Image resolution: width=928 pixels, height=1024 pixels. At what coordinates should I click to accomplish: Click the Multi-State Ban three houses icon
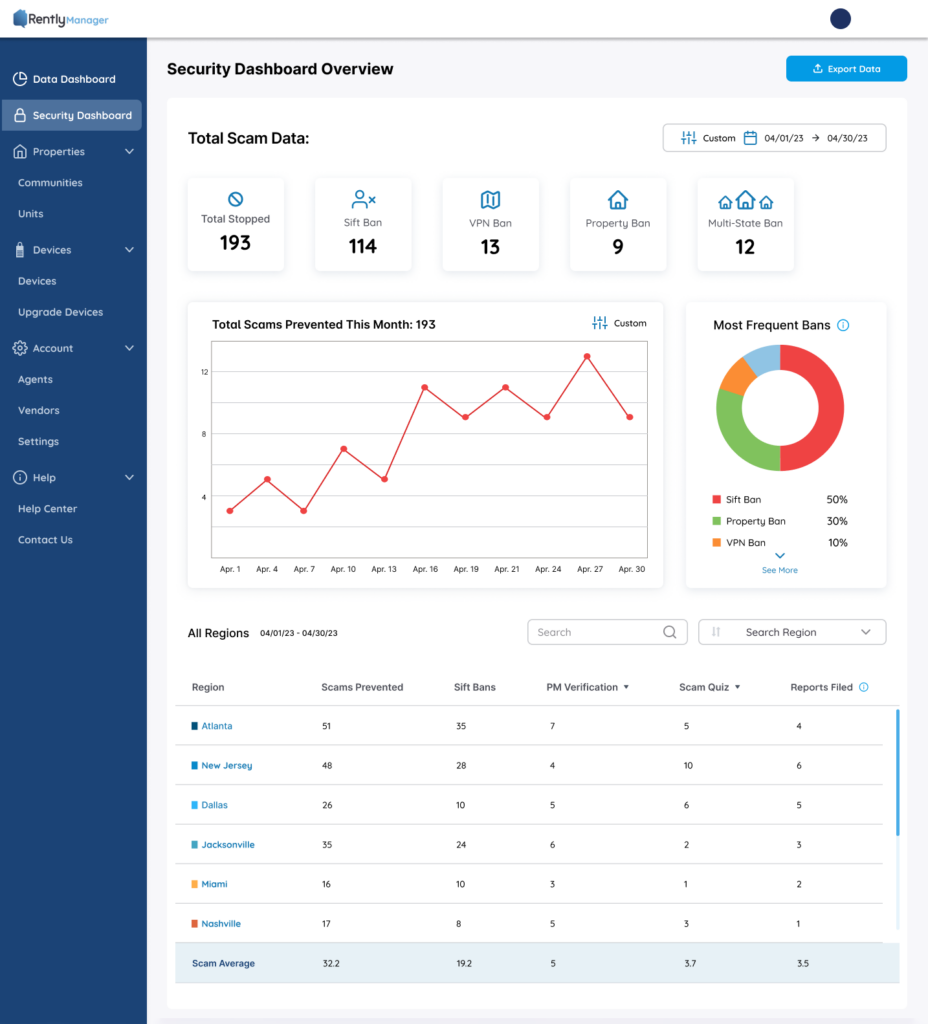[x=745, y=200]
